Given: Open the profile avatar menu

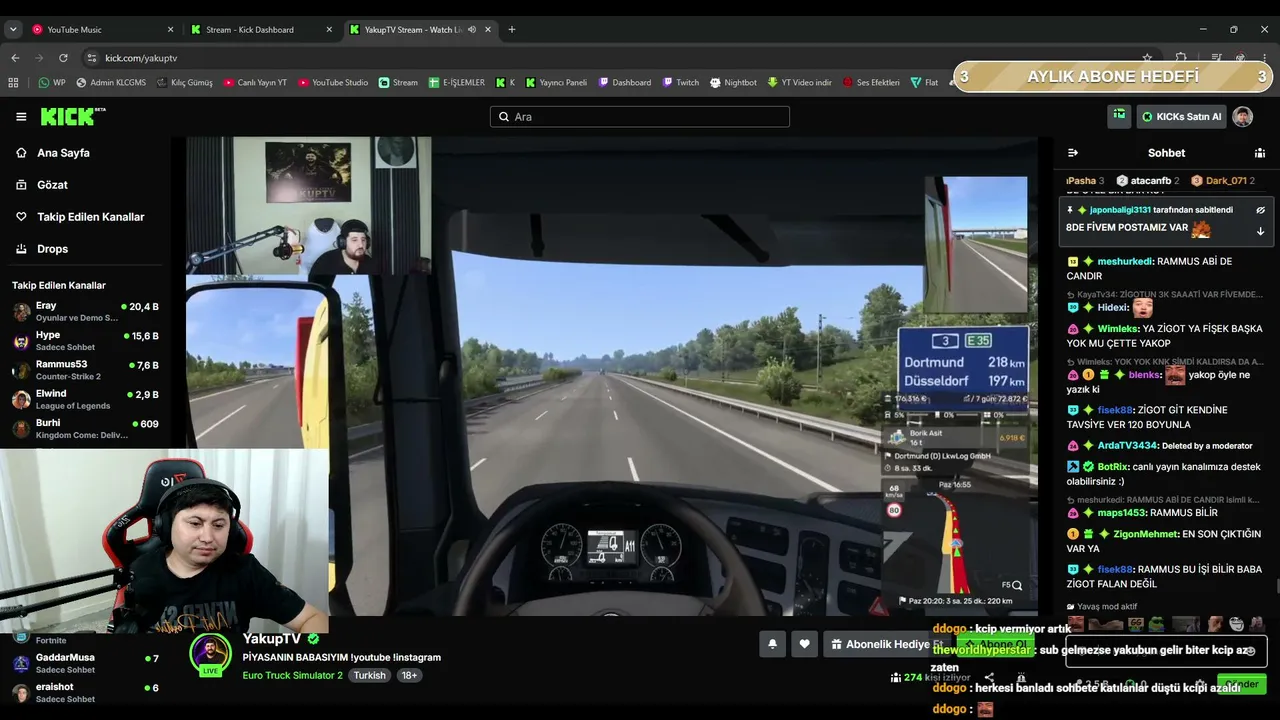Looking at the screenshot, I should [1243, 117].
